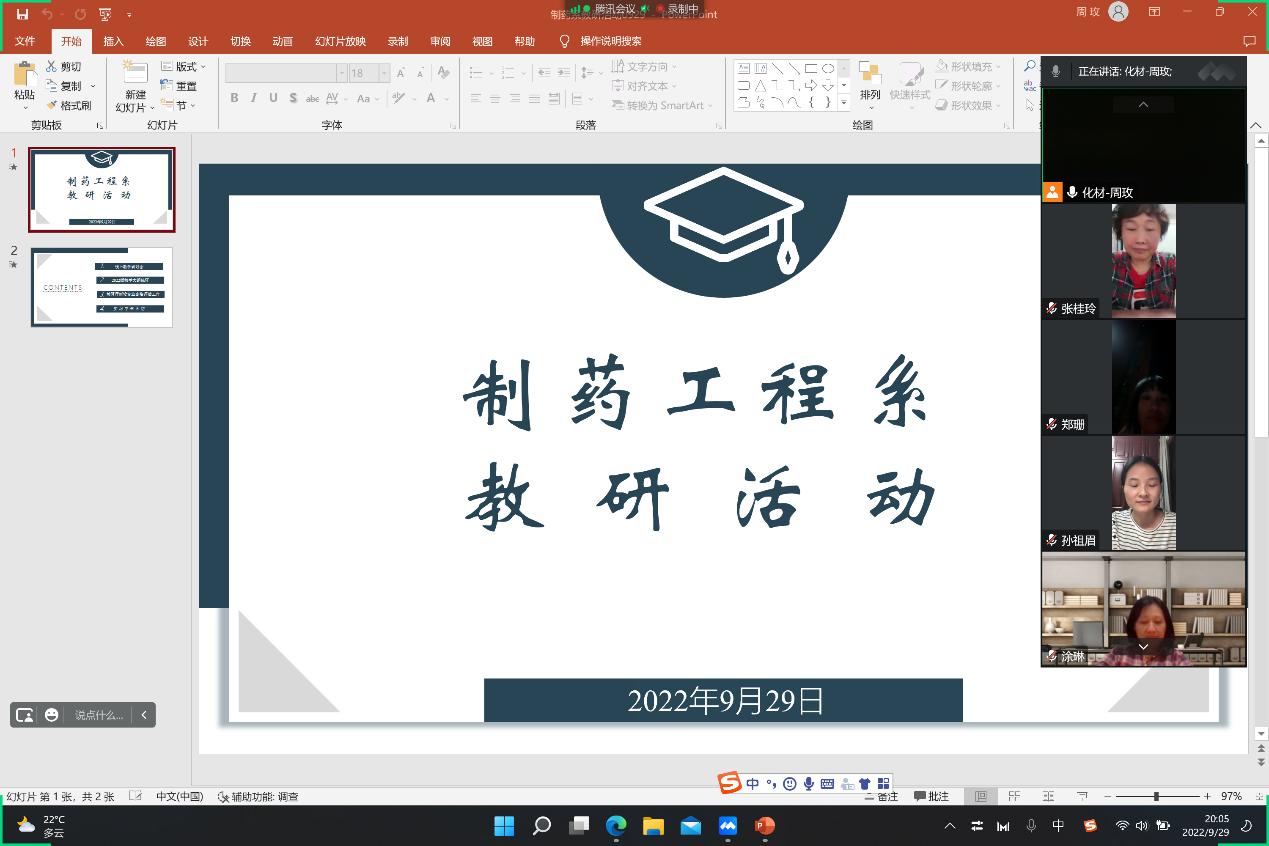Click the Paste clipboard icon

pos(24,76)
